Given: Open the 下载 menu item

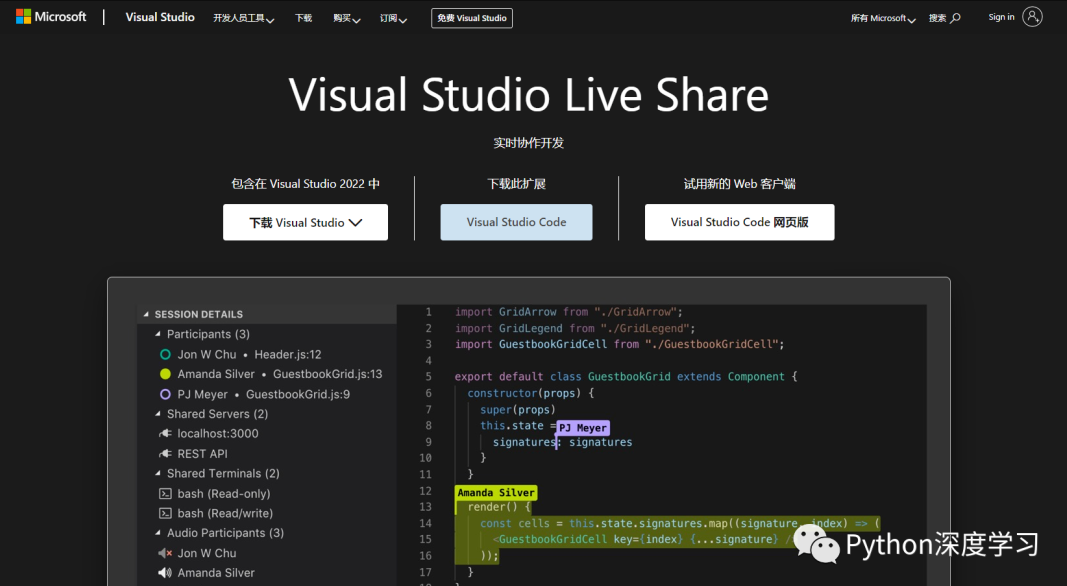Looking at the screenshot, I should [x=303, y=18].
